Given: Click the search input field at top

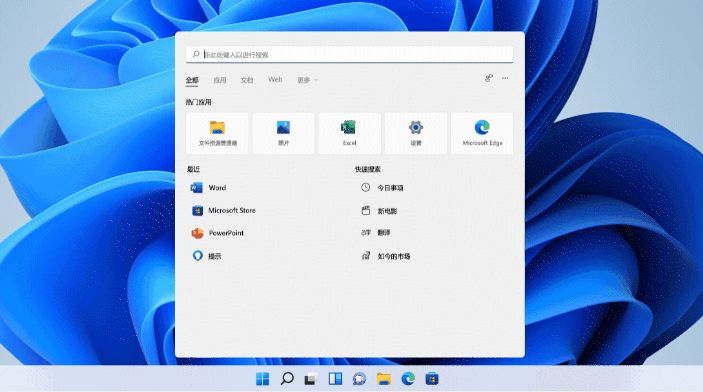Looking at the screenshot, I should pyautogui.click(x=349, y=54).
